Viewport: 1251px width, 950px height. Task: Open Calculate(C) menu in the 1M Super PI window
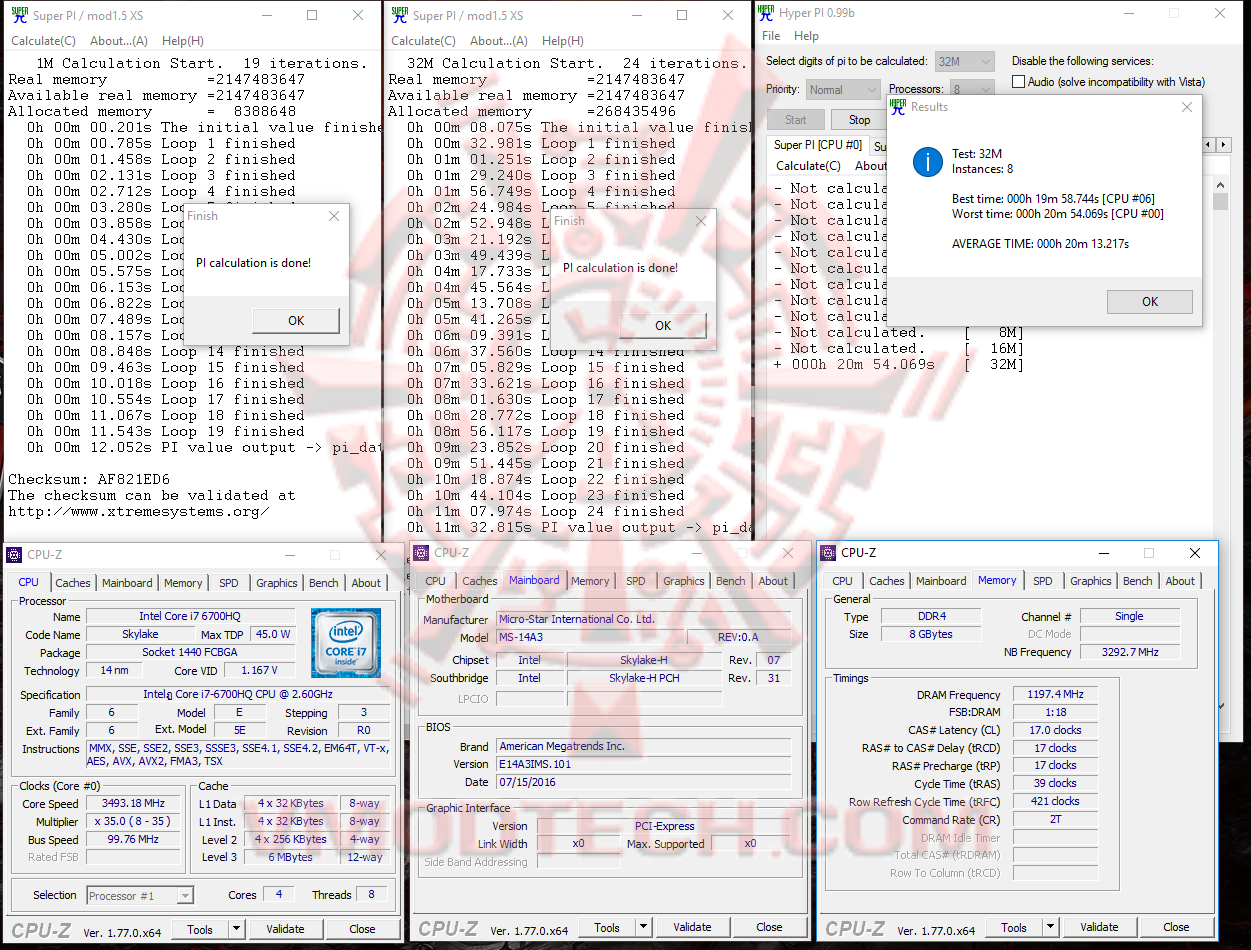[43, 41]
